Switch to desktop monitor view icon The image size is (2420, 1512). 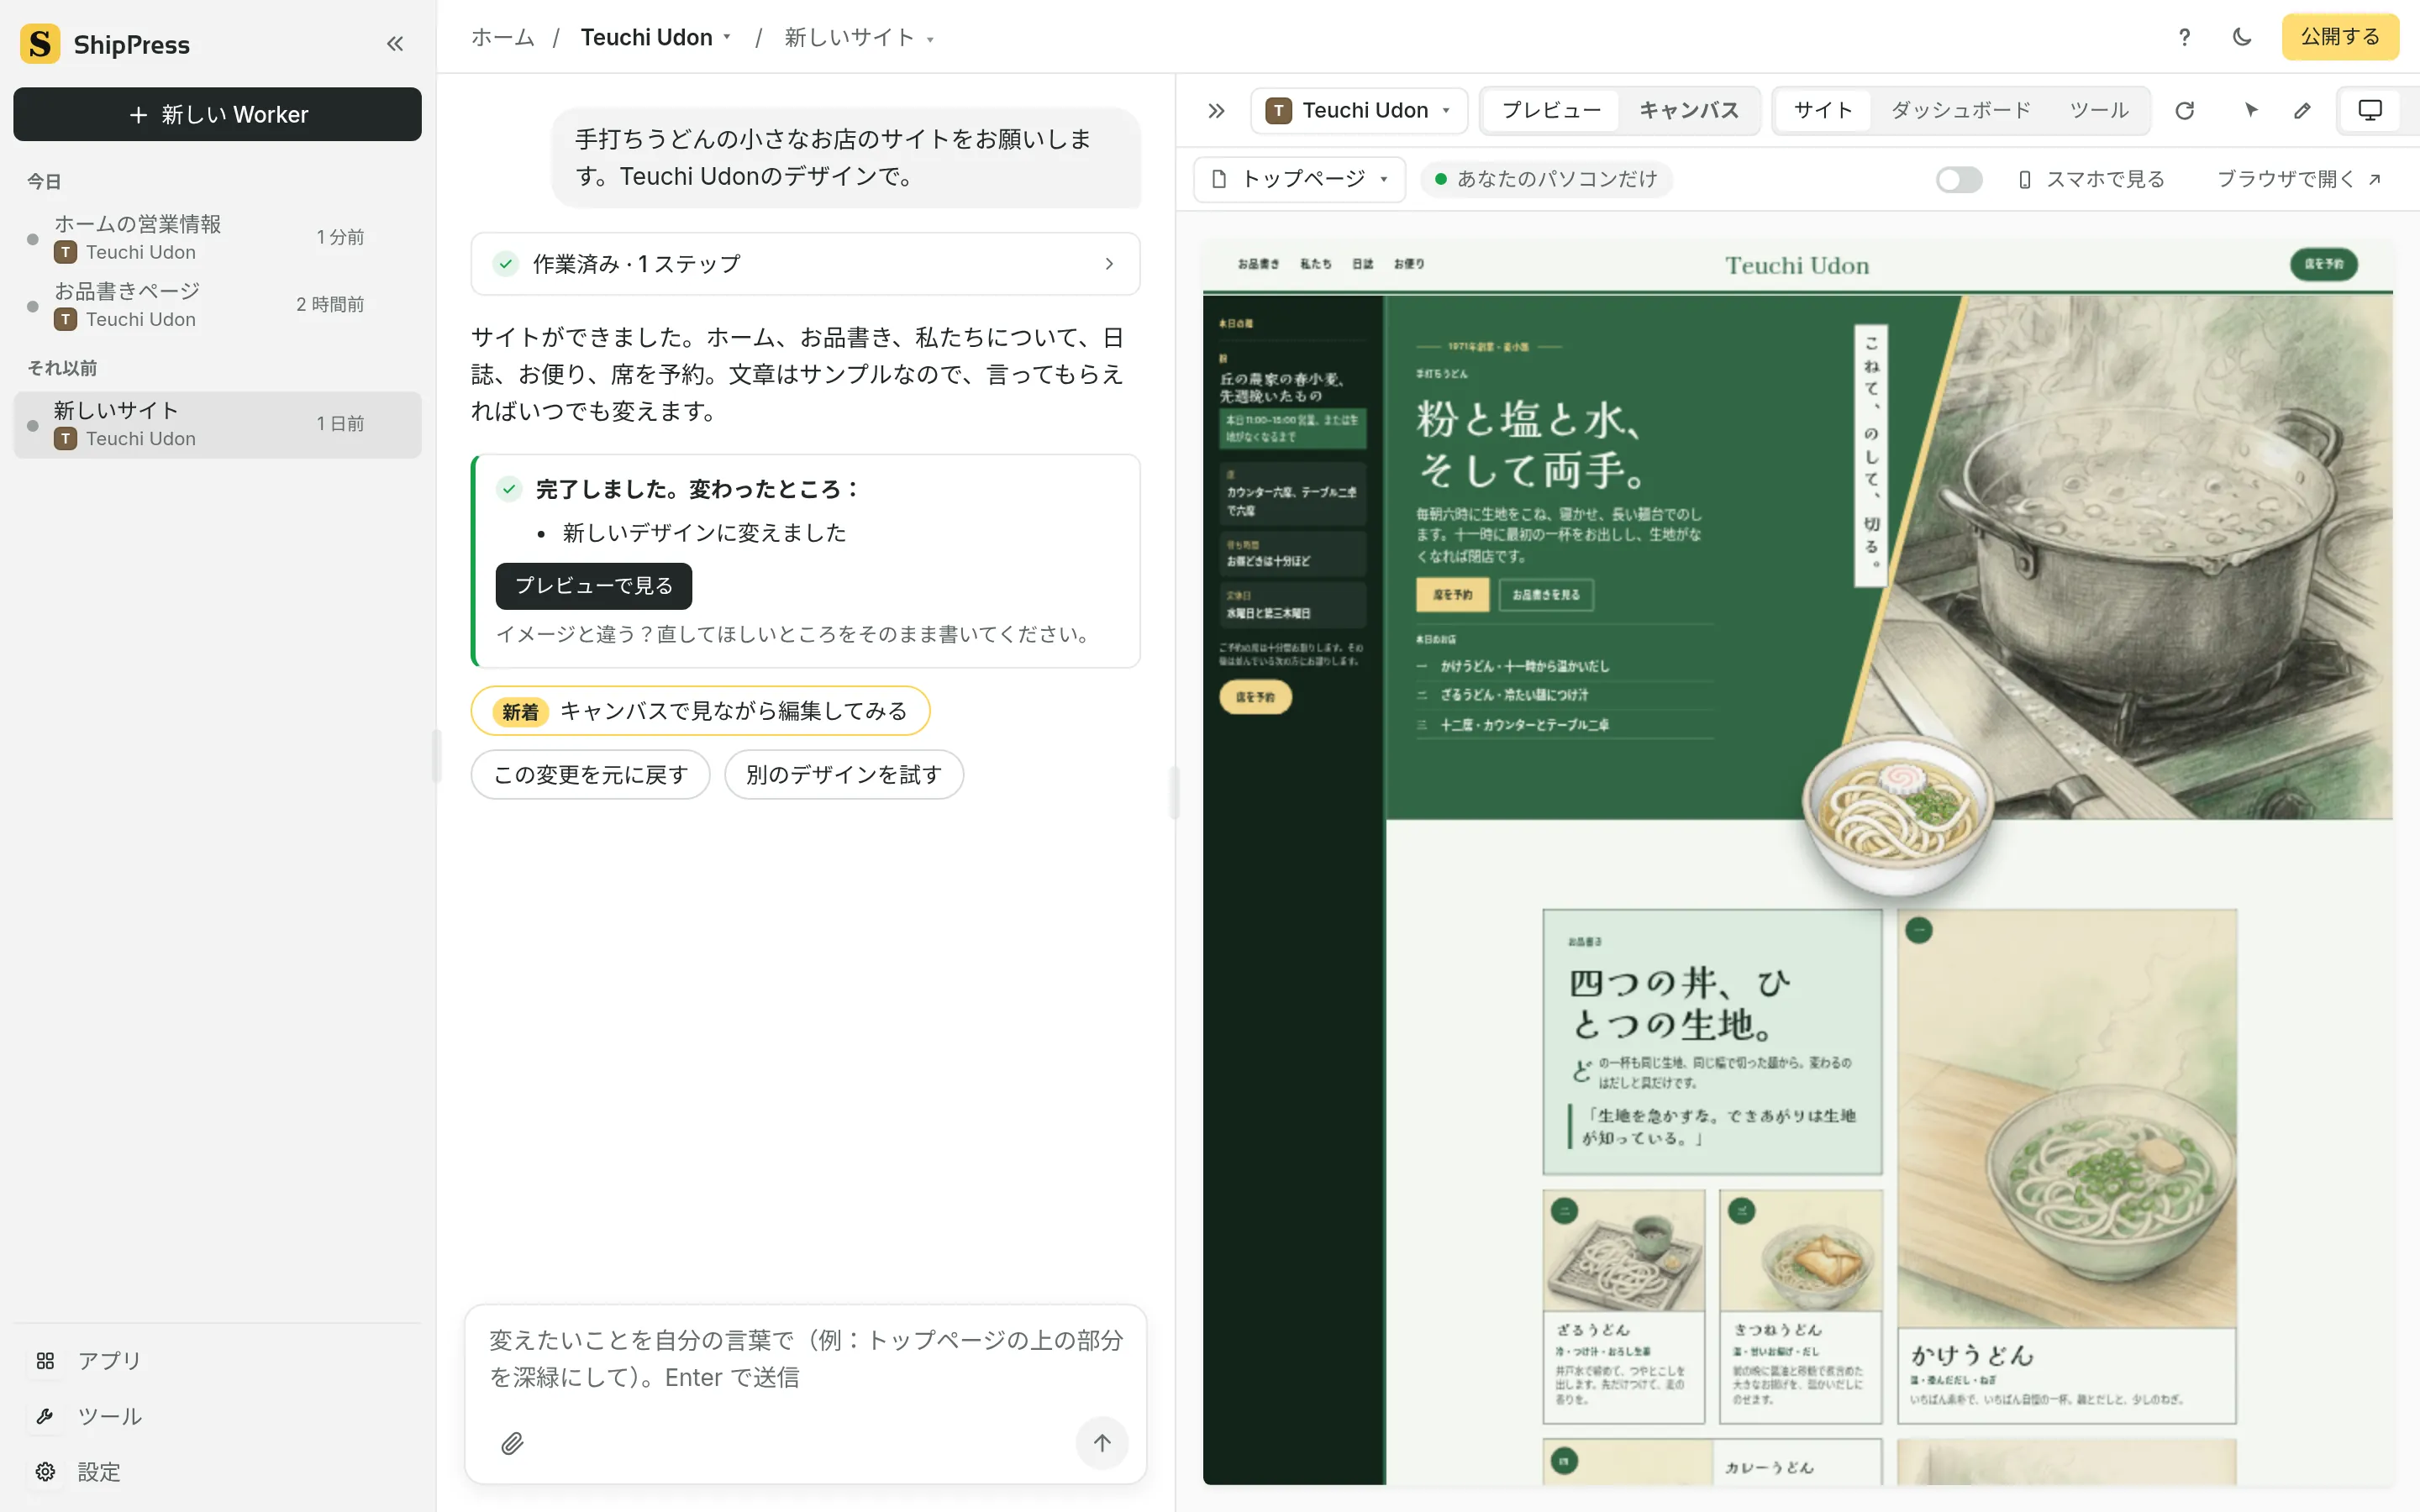coord(2370,110)
